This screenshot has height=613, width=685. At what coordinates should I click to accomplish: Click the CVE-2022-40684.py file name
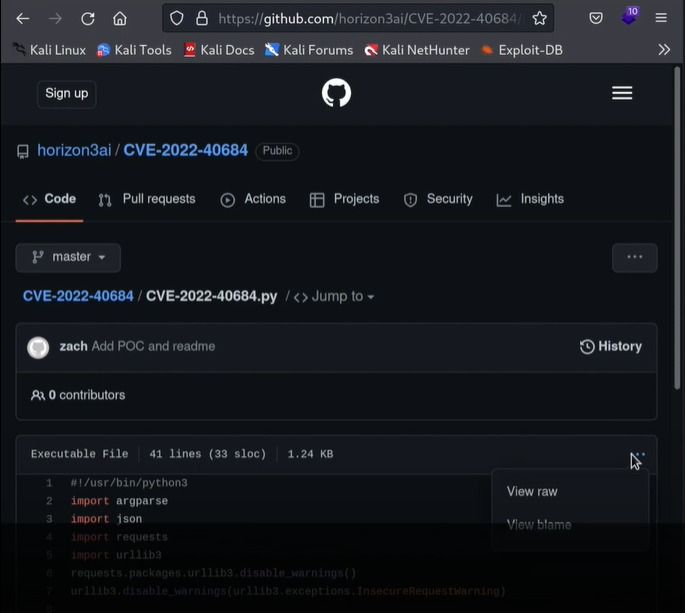pyautogui.click(x=212, y=296)
